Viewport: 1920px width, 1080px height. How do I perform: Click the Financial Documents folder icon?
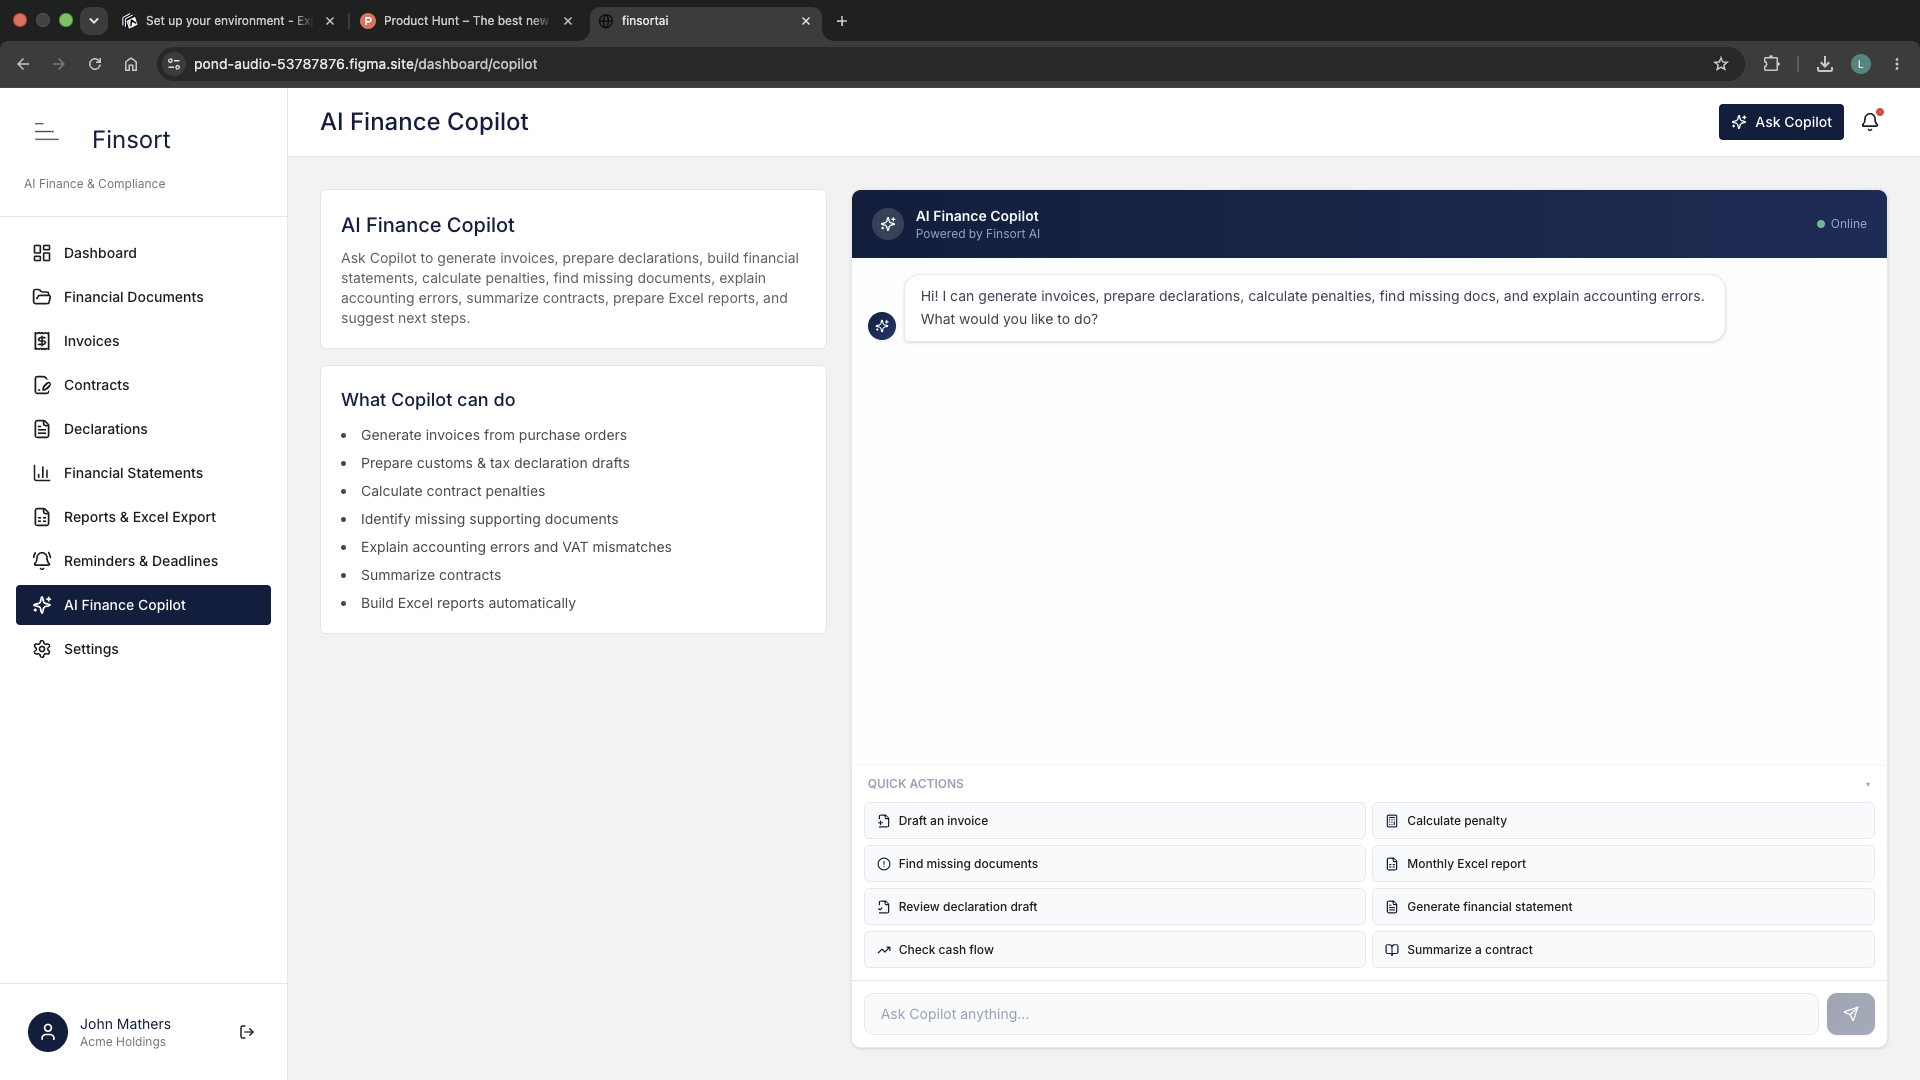42,297
